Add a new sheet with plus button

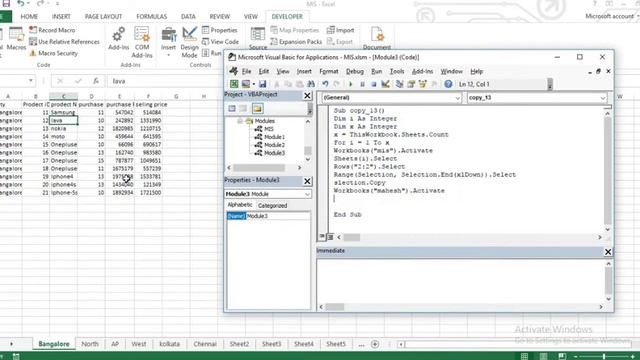pos(375,344)
